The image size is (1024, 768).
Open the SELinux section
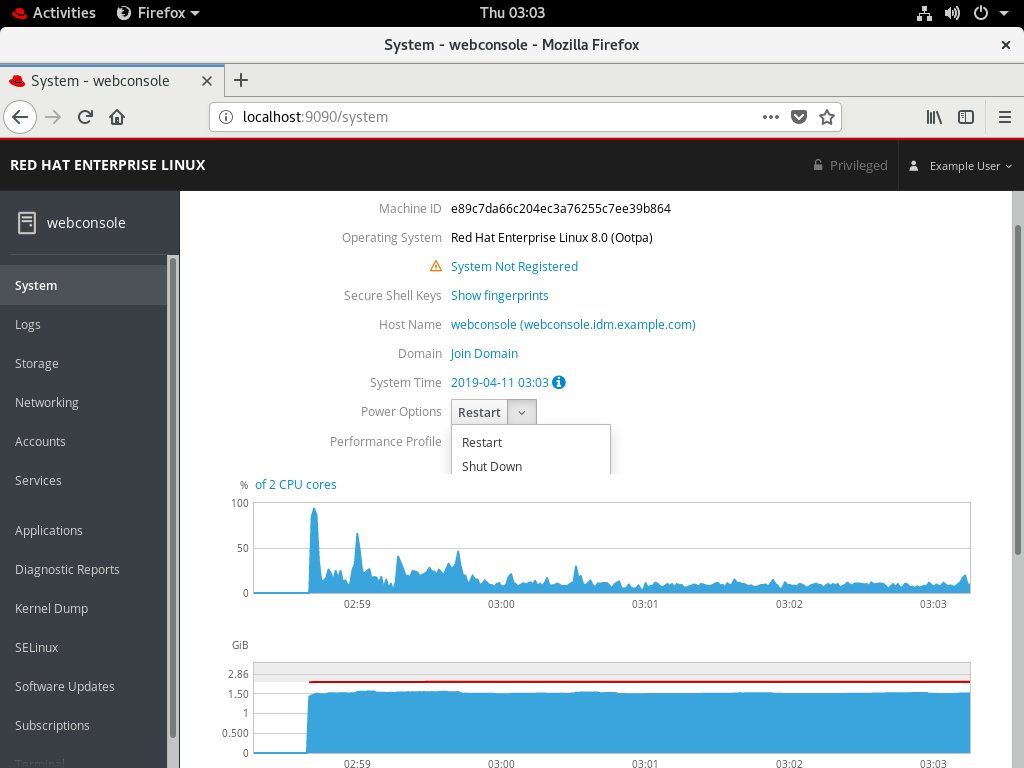pyautogui.click(x=84, y=647)
